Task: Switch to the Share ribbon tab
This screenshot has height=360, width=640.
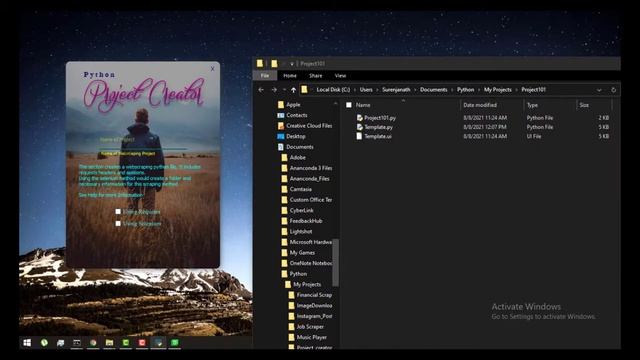Action: [316, 76]
